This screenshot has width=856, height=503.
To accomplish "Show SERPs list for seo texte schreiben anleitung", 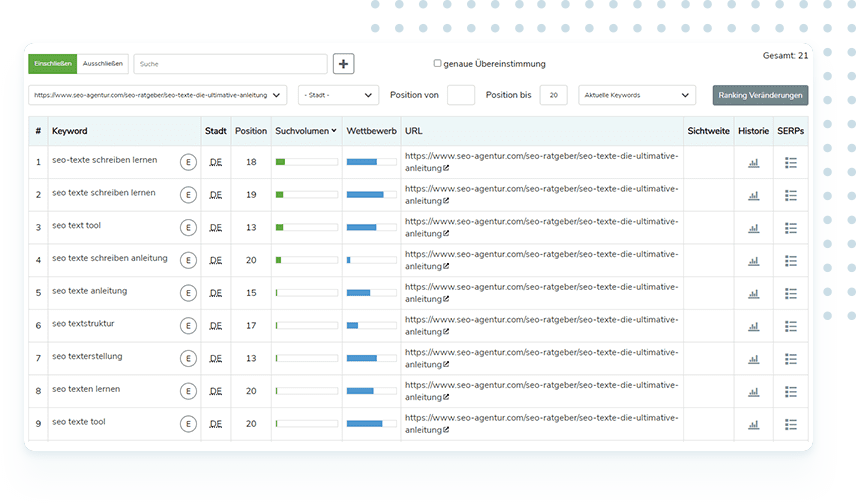I will pyautogui.click(x=790, y=261).
